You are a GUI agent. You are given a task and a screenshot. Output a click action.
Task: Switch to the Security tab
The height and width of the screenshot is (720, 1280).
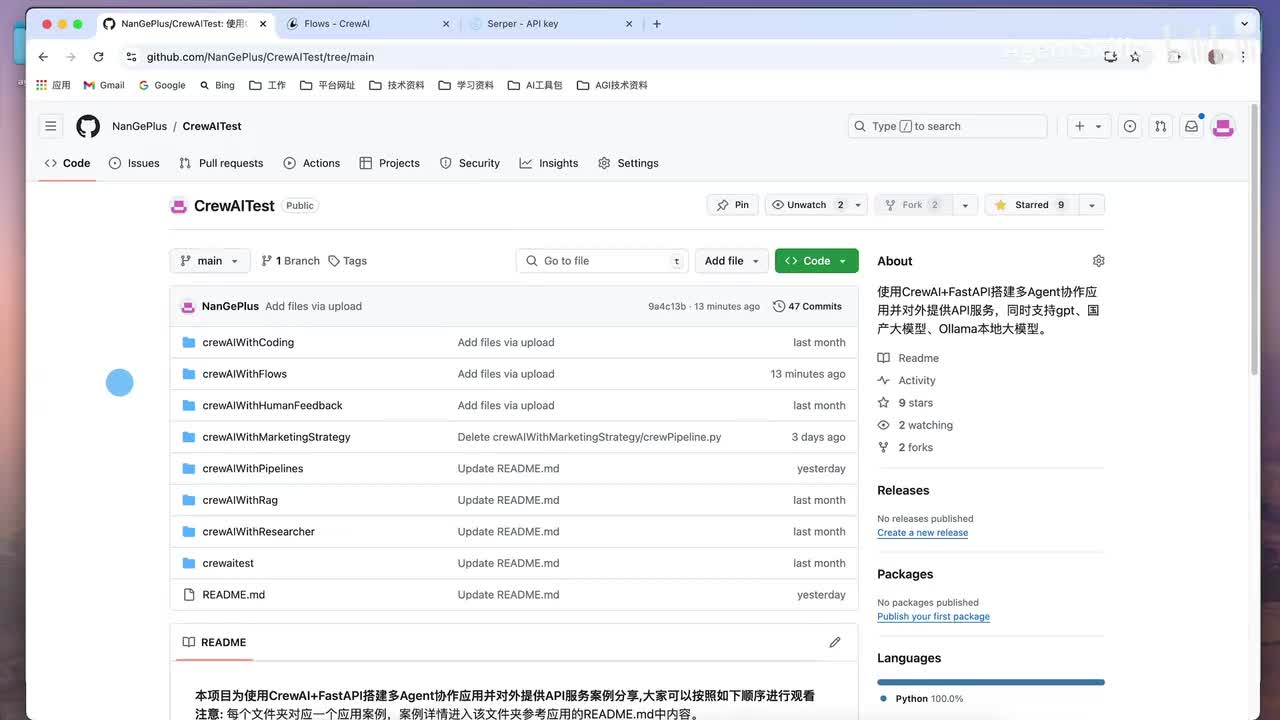point(470,163)
